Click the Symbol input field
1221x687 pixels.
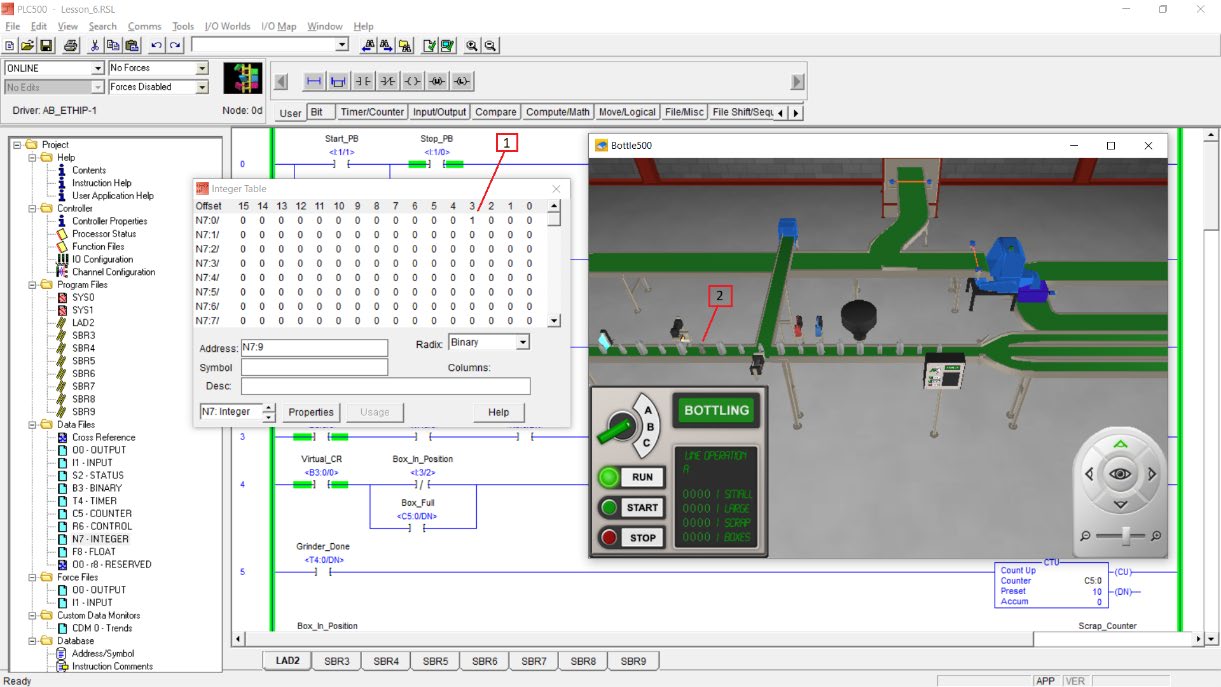(x=314, y=367)
